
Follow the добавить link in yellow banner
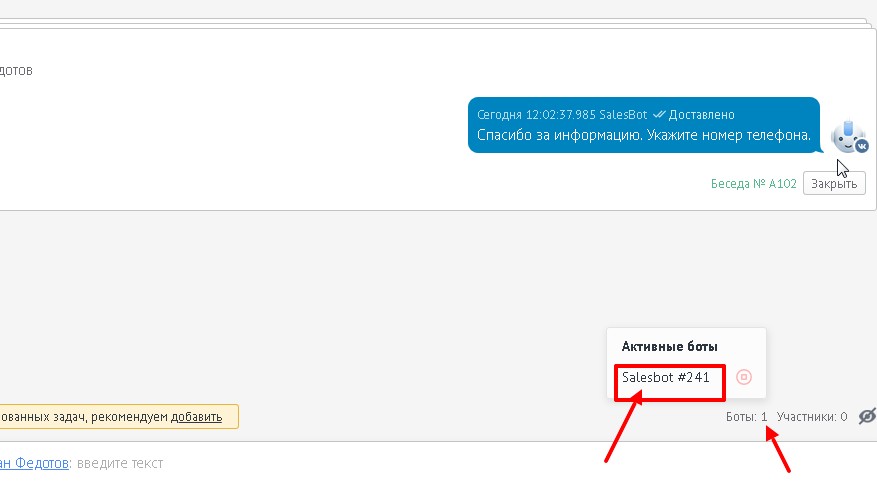click(x=196, y=417)
